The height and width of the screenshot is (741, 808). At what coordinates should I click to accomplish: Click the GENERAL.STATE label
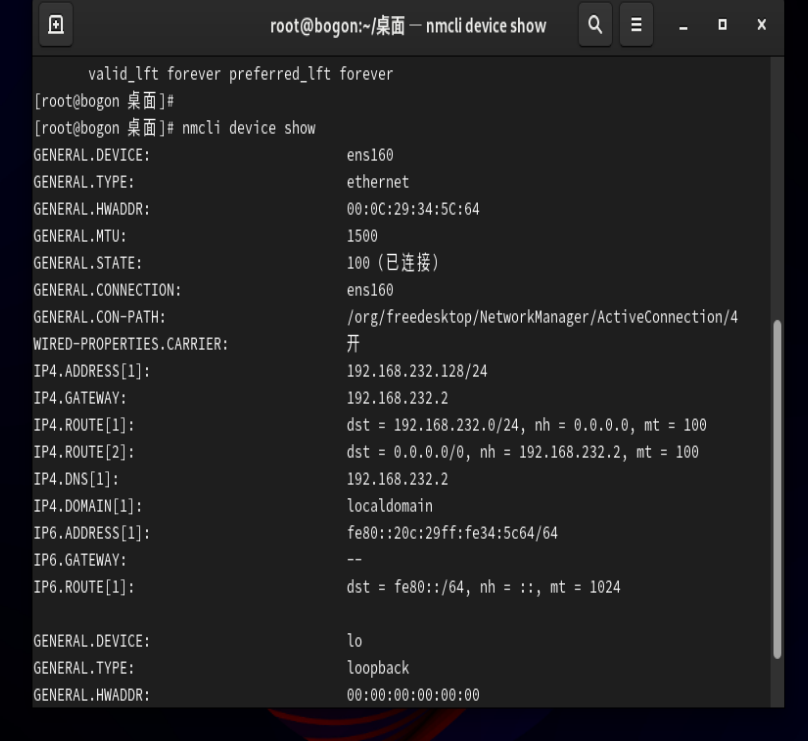(88, 263)
